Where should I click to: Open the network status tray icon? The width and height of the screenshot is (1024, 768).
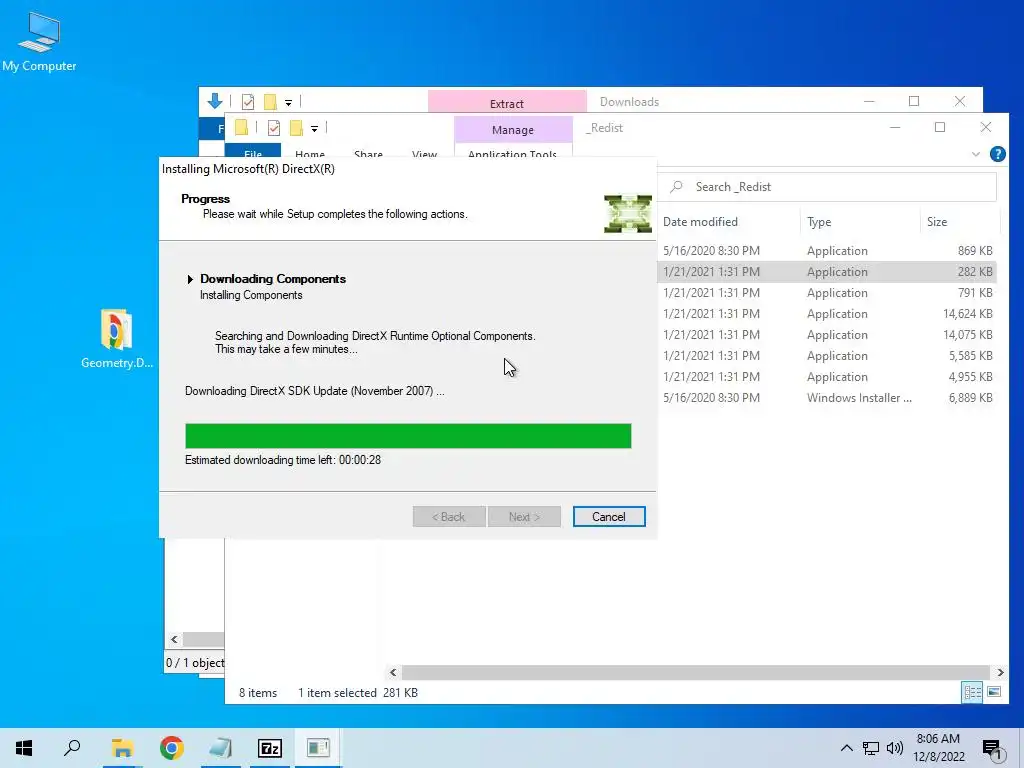pyautogui.click(x=871, y=748)
